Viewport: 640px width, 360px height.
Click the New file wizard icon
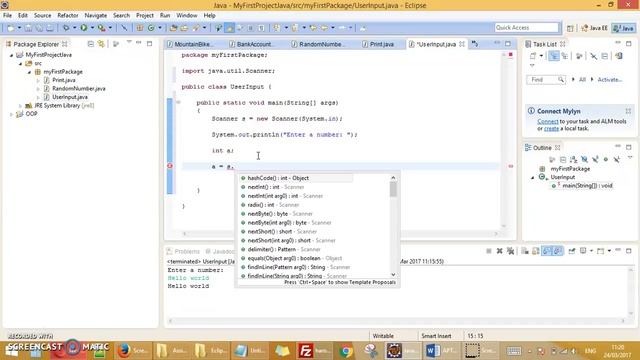click(x=11, y=28)
